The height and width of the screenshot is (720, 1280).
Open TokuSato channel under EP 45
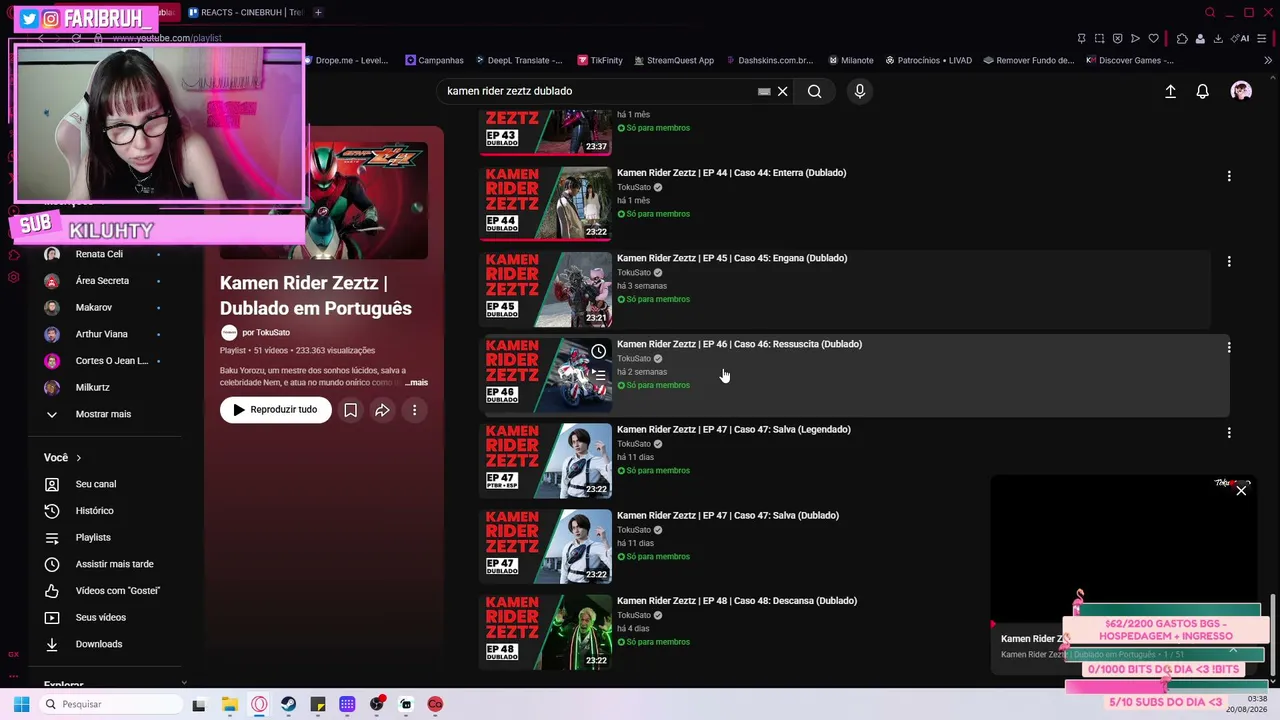point(634,273)
